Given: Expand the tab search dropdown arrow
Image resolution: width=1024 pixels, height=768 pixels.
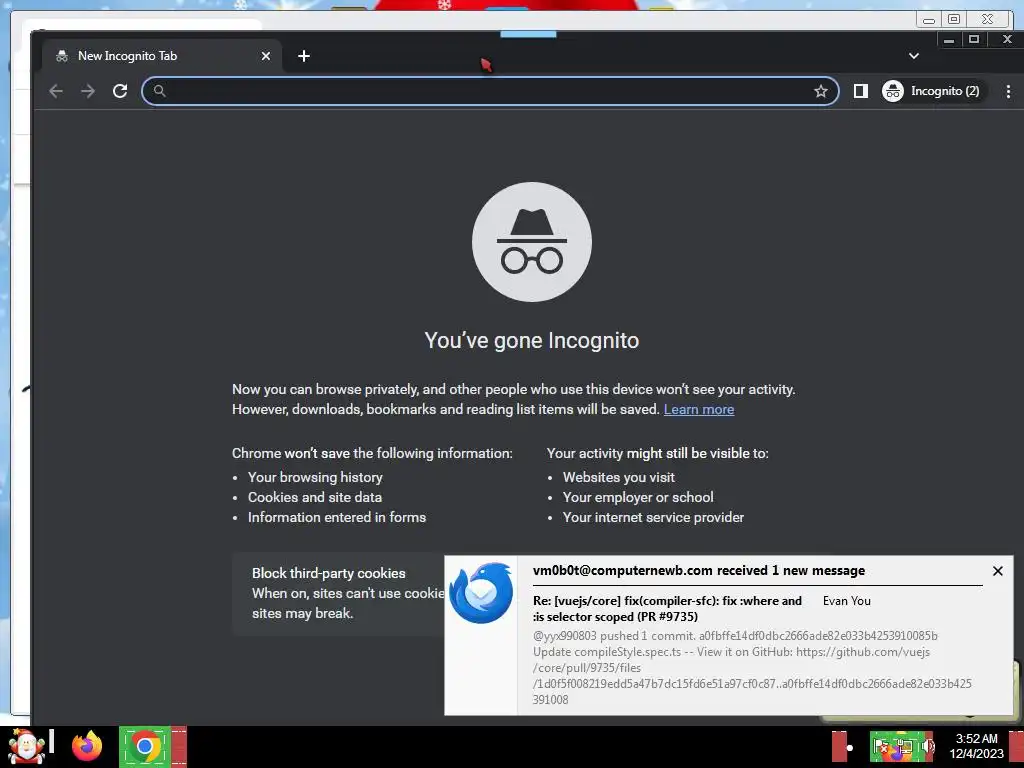Looking at the screenshot, I should tap(914, 56).
